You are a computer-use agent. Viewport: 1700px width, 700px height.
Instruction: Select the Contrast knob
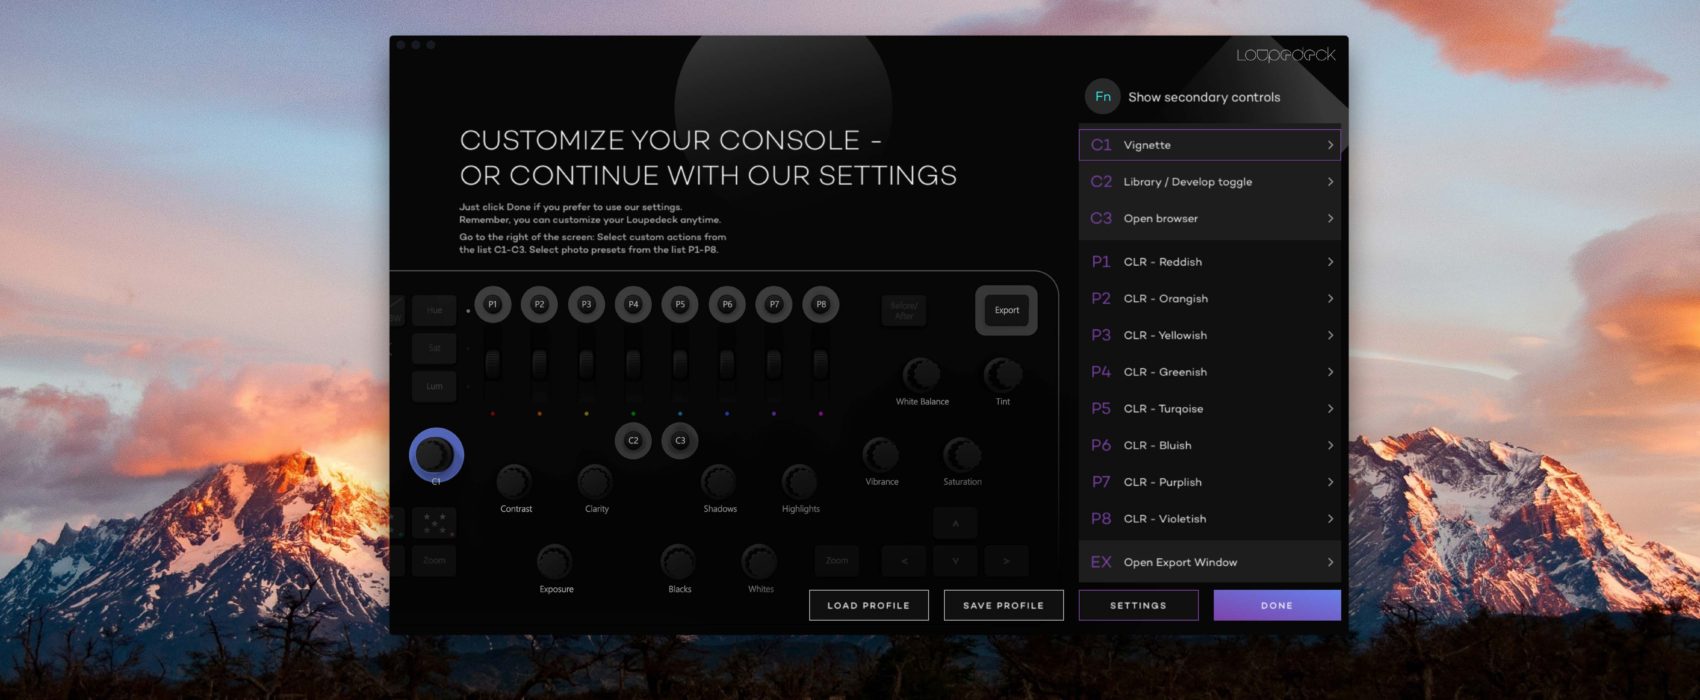(x=514, y=482)
